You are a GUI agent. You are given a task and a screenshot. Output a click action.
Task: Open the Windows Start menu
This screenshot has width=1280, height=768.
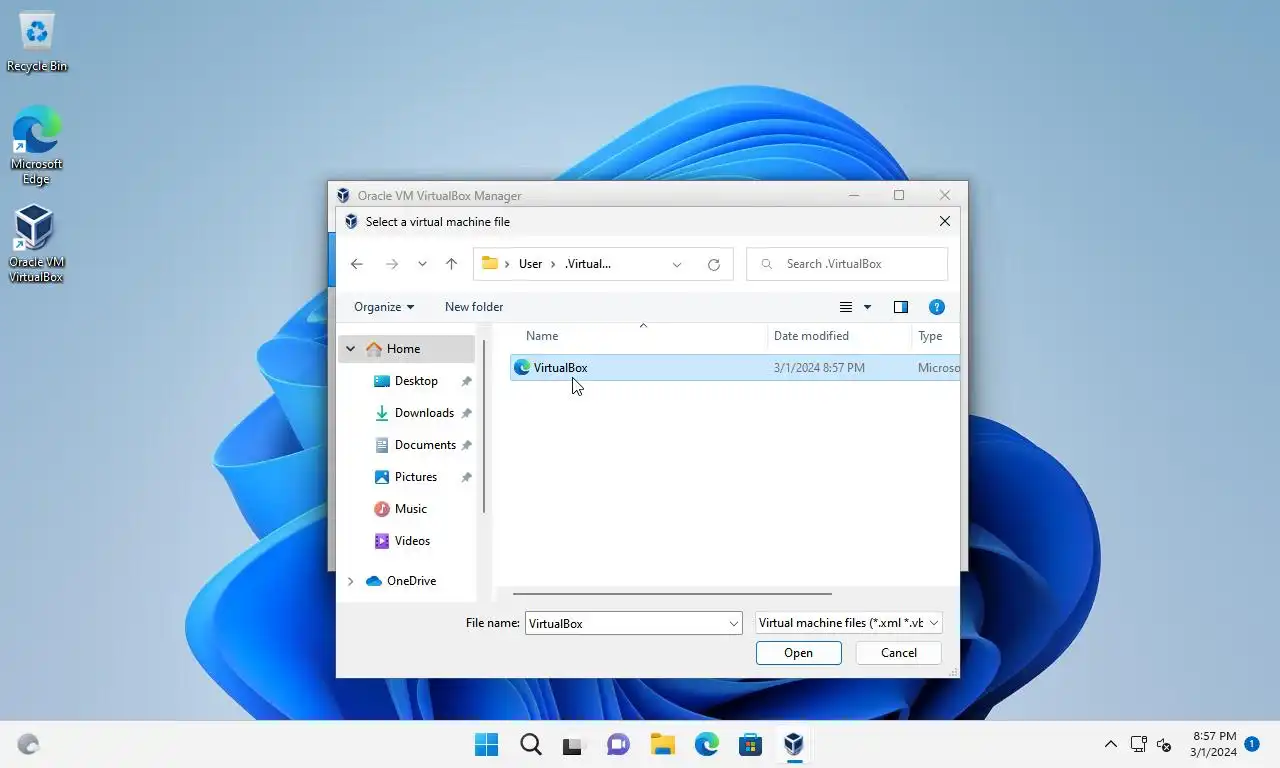point(487,744)
